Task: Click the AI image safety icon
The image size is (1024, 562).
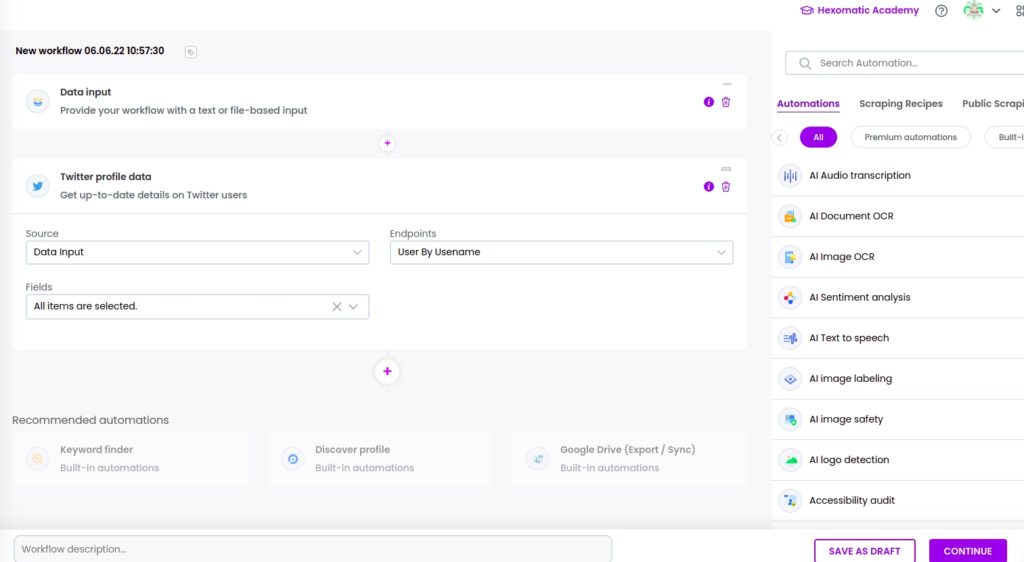Action: [790, 419]
